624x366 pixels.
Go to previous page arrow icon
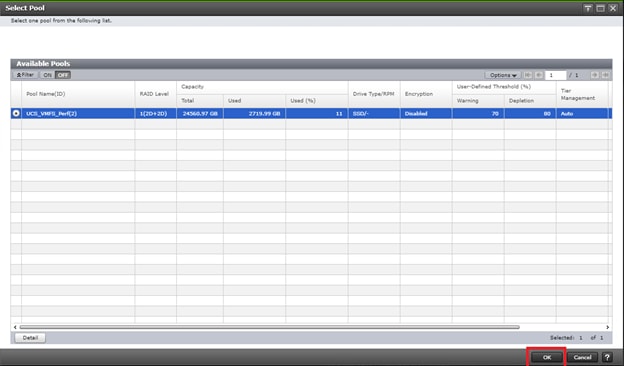tap(539, 75)
